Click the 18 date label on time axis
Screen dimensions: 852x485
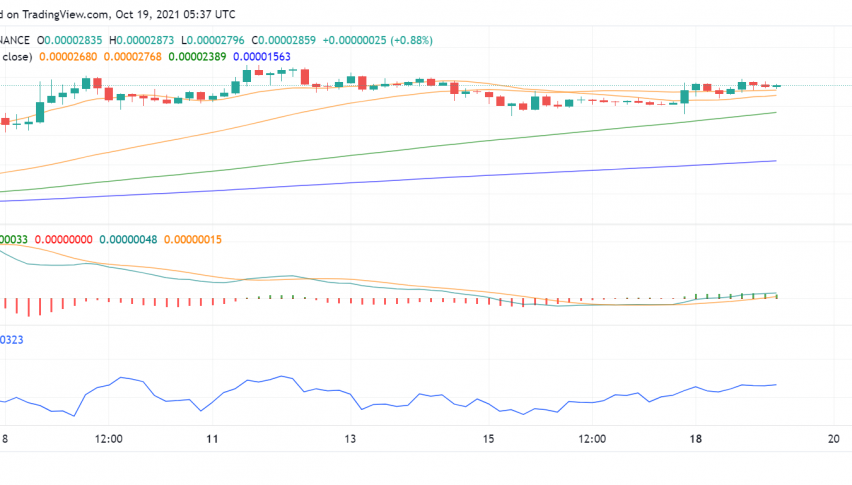[696, 439]
